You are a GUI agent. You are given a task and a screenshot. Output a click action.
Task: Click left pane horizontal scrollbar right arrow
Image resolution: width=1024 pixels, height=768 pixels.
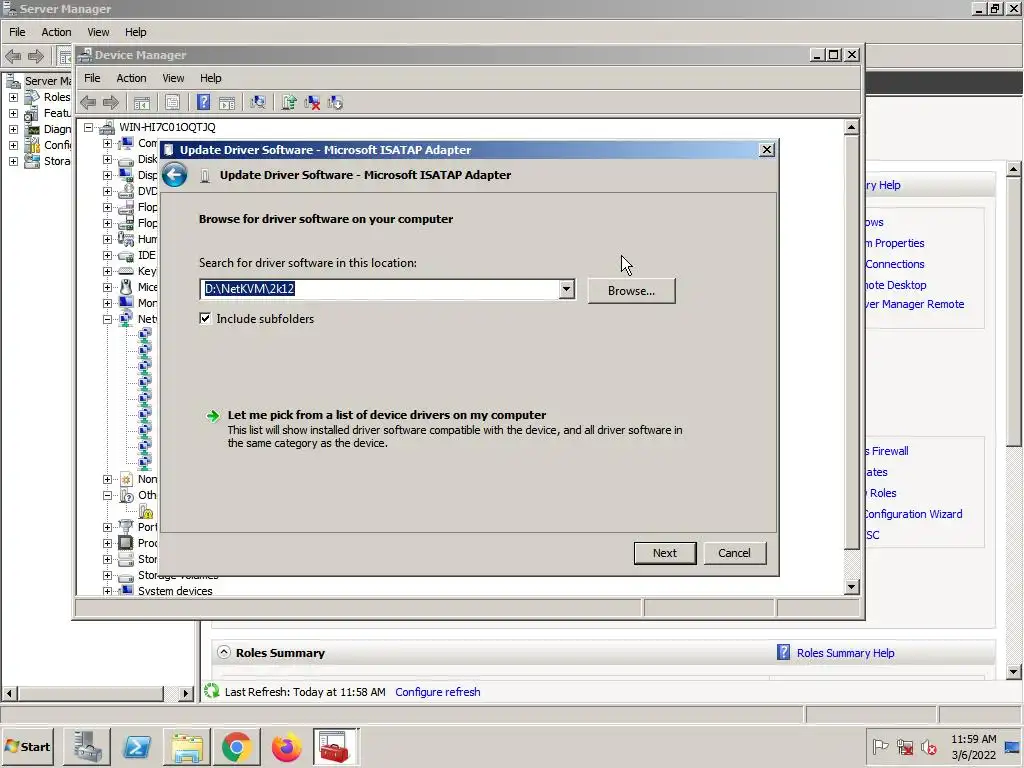click(186, 693)
